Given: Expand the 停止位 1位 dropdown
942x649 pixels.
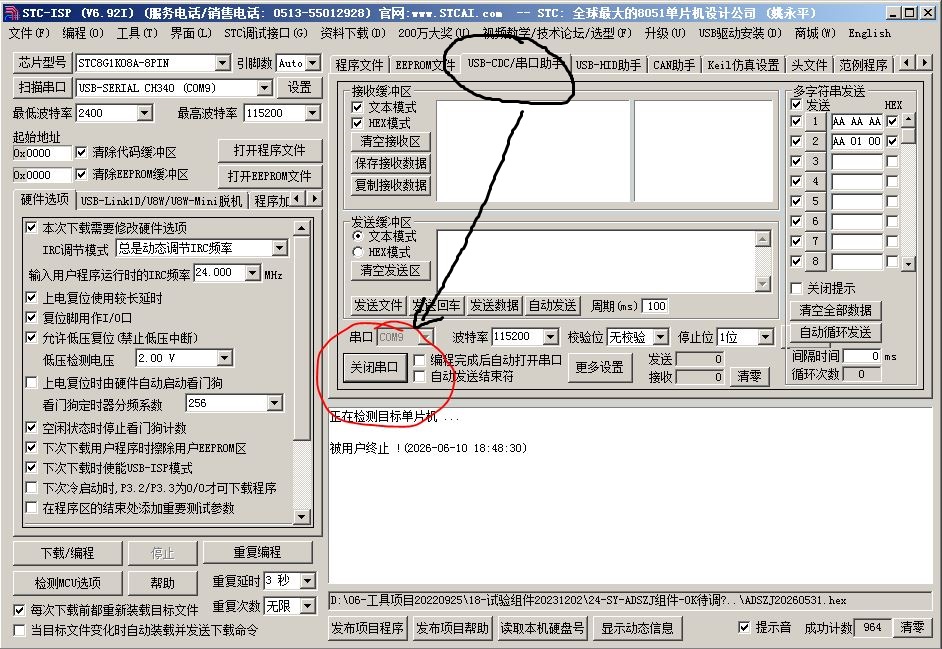Looking at the screenshot, I should click(x=765, y=337).
